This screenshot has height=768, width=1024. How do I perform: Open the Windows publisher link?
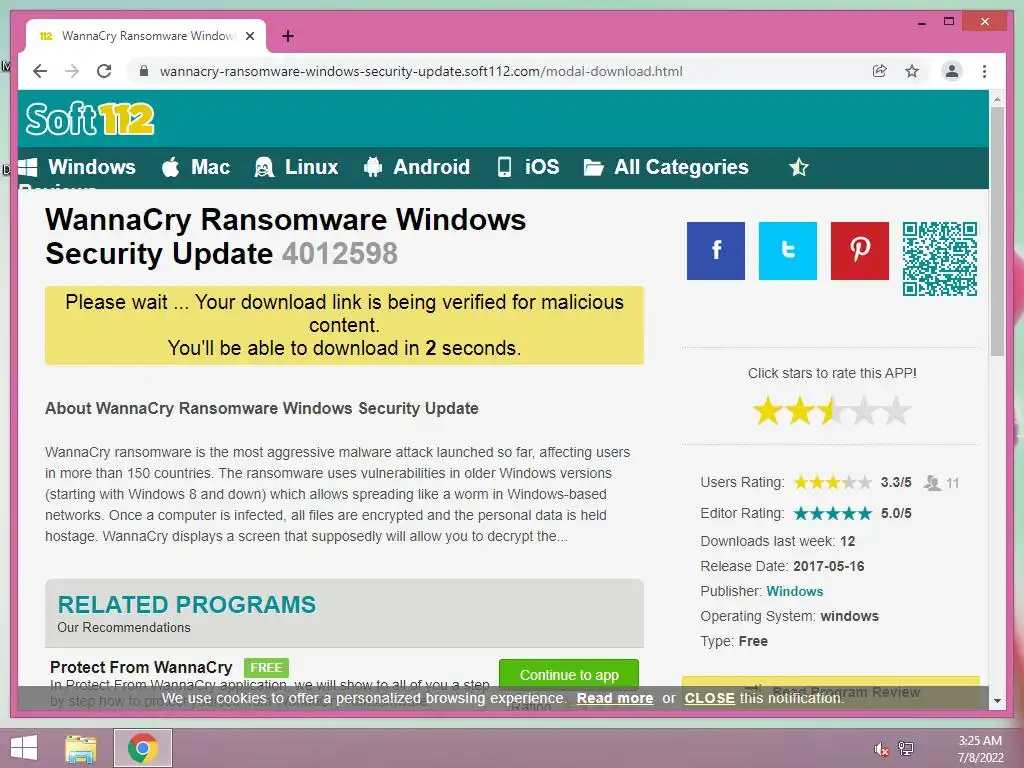[x=794, y=591]
